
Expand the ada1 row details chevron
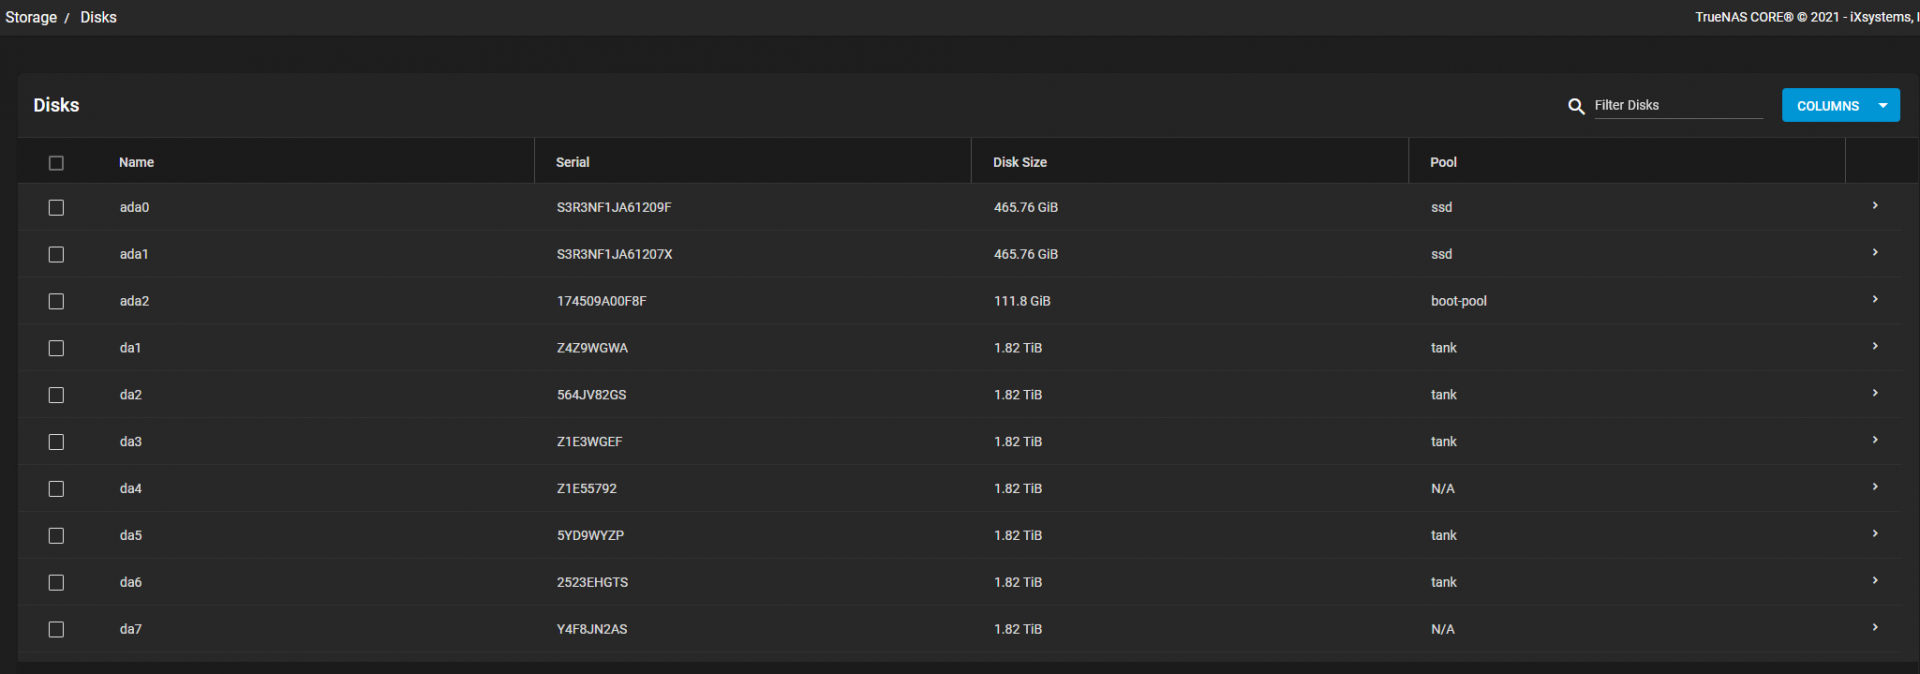1875,252
